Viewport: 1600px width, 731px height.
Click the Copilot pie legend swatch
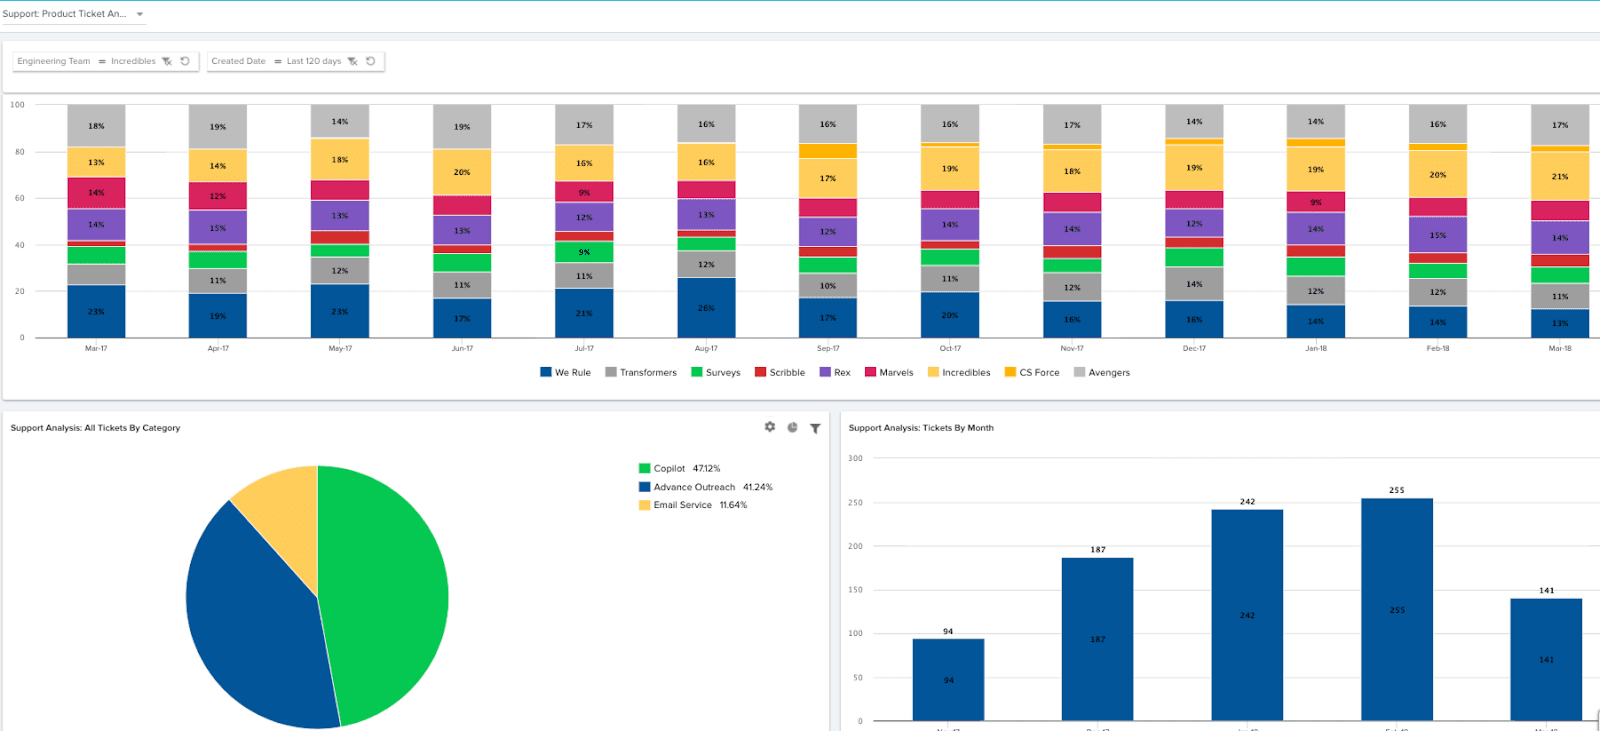pos(645,468)
